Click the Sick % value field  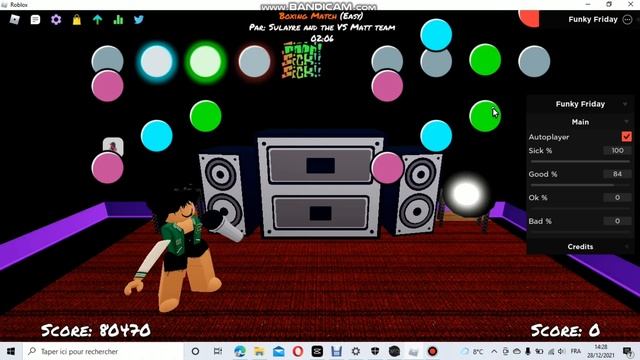pyautogui.click(x=617, y=151)
